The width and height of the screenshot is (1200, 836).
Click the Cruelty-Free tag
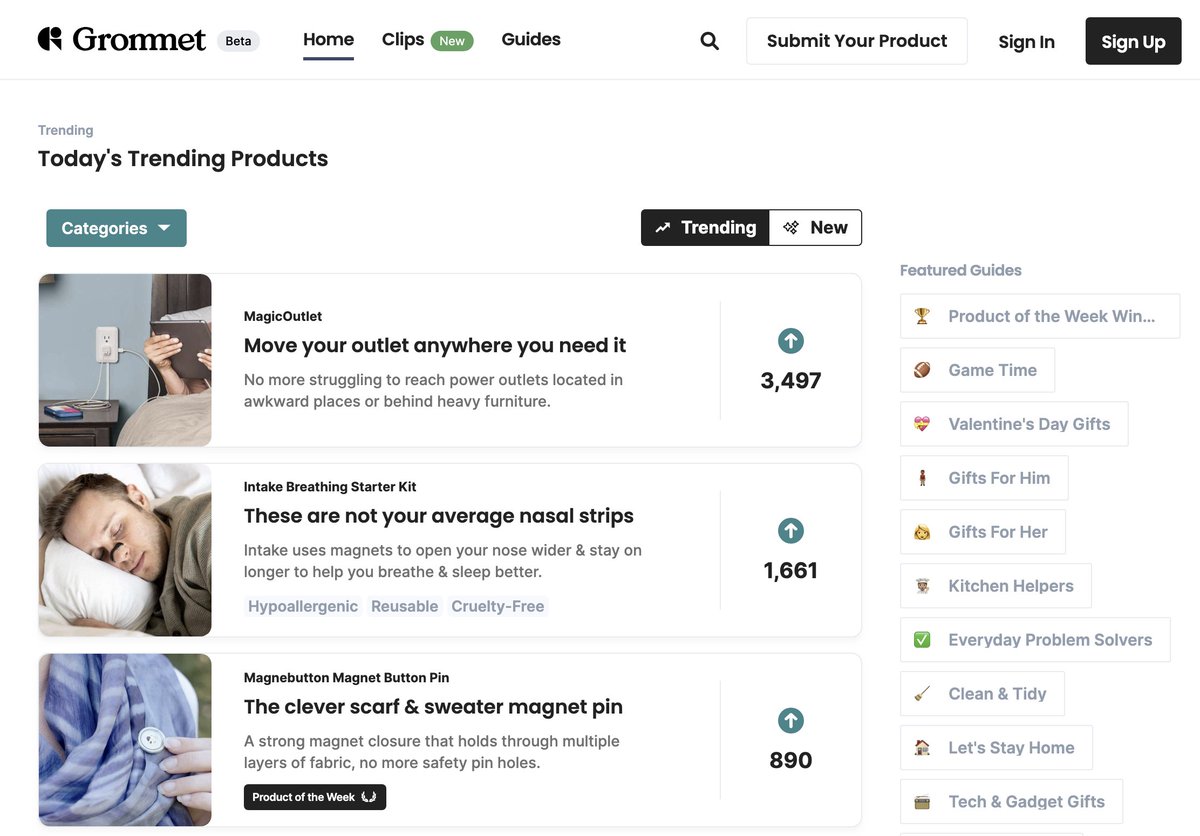[x=498, y=606]
